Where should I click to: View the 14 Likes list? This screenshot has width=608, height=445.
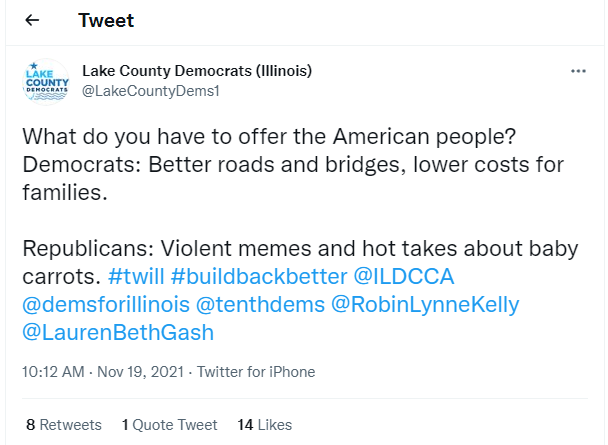click(265, 424)
